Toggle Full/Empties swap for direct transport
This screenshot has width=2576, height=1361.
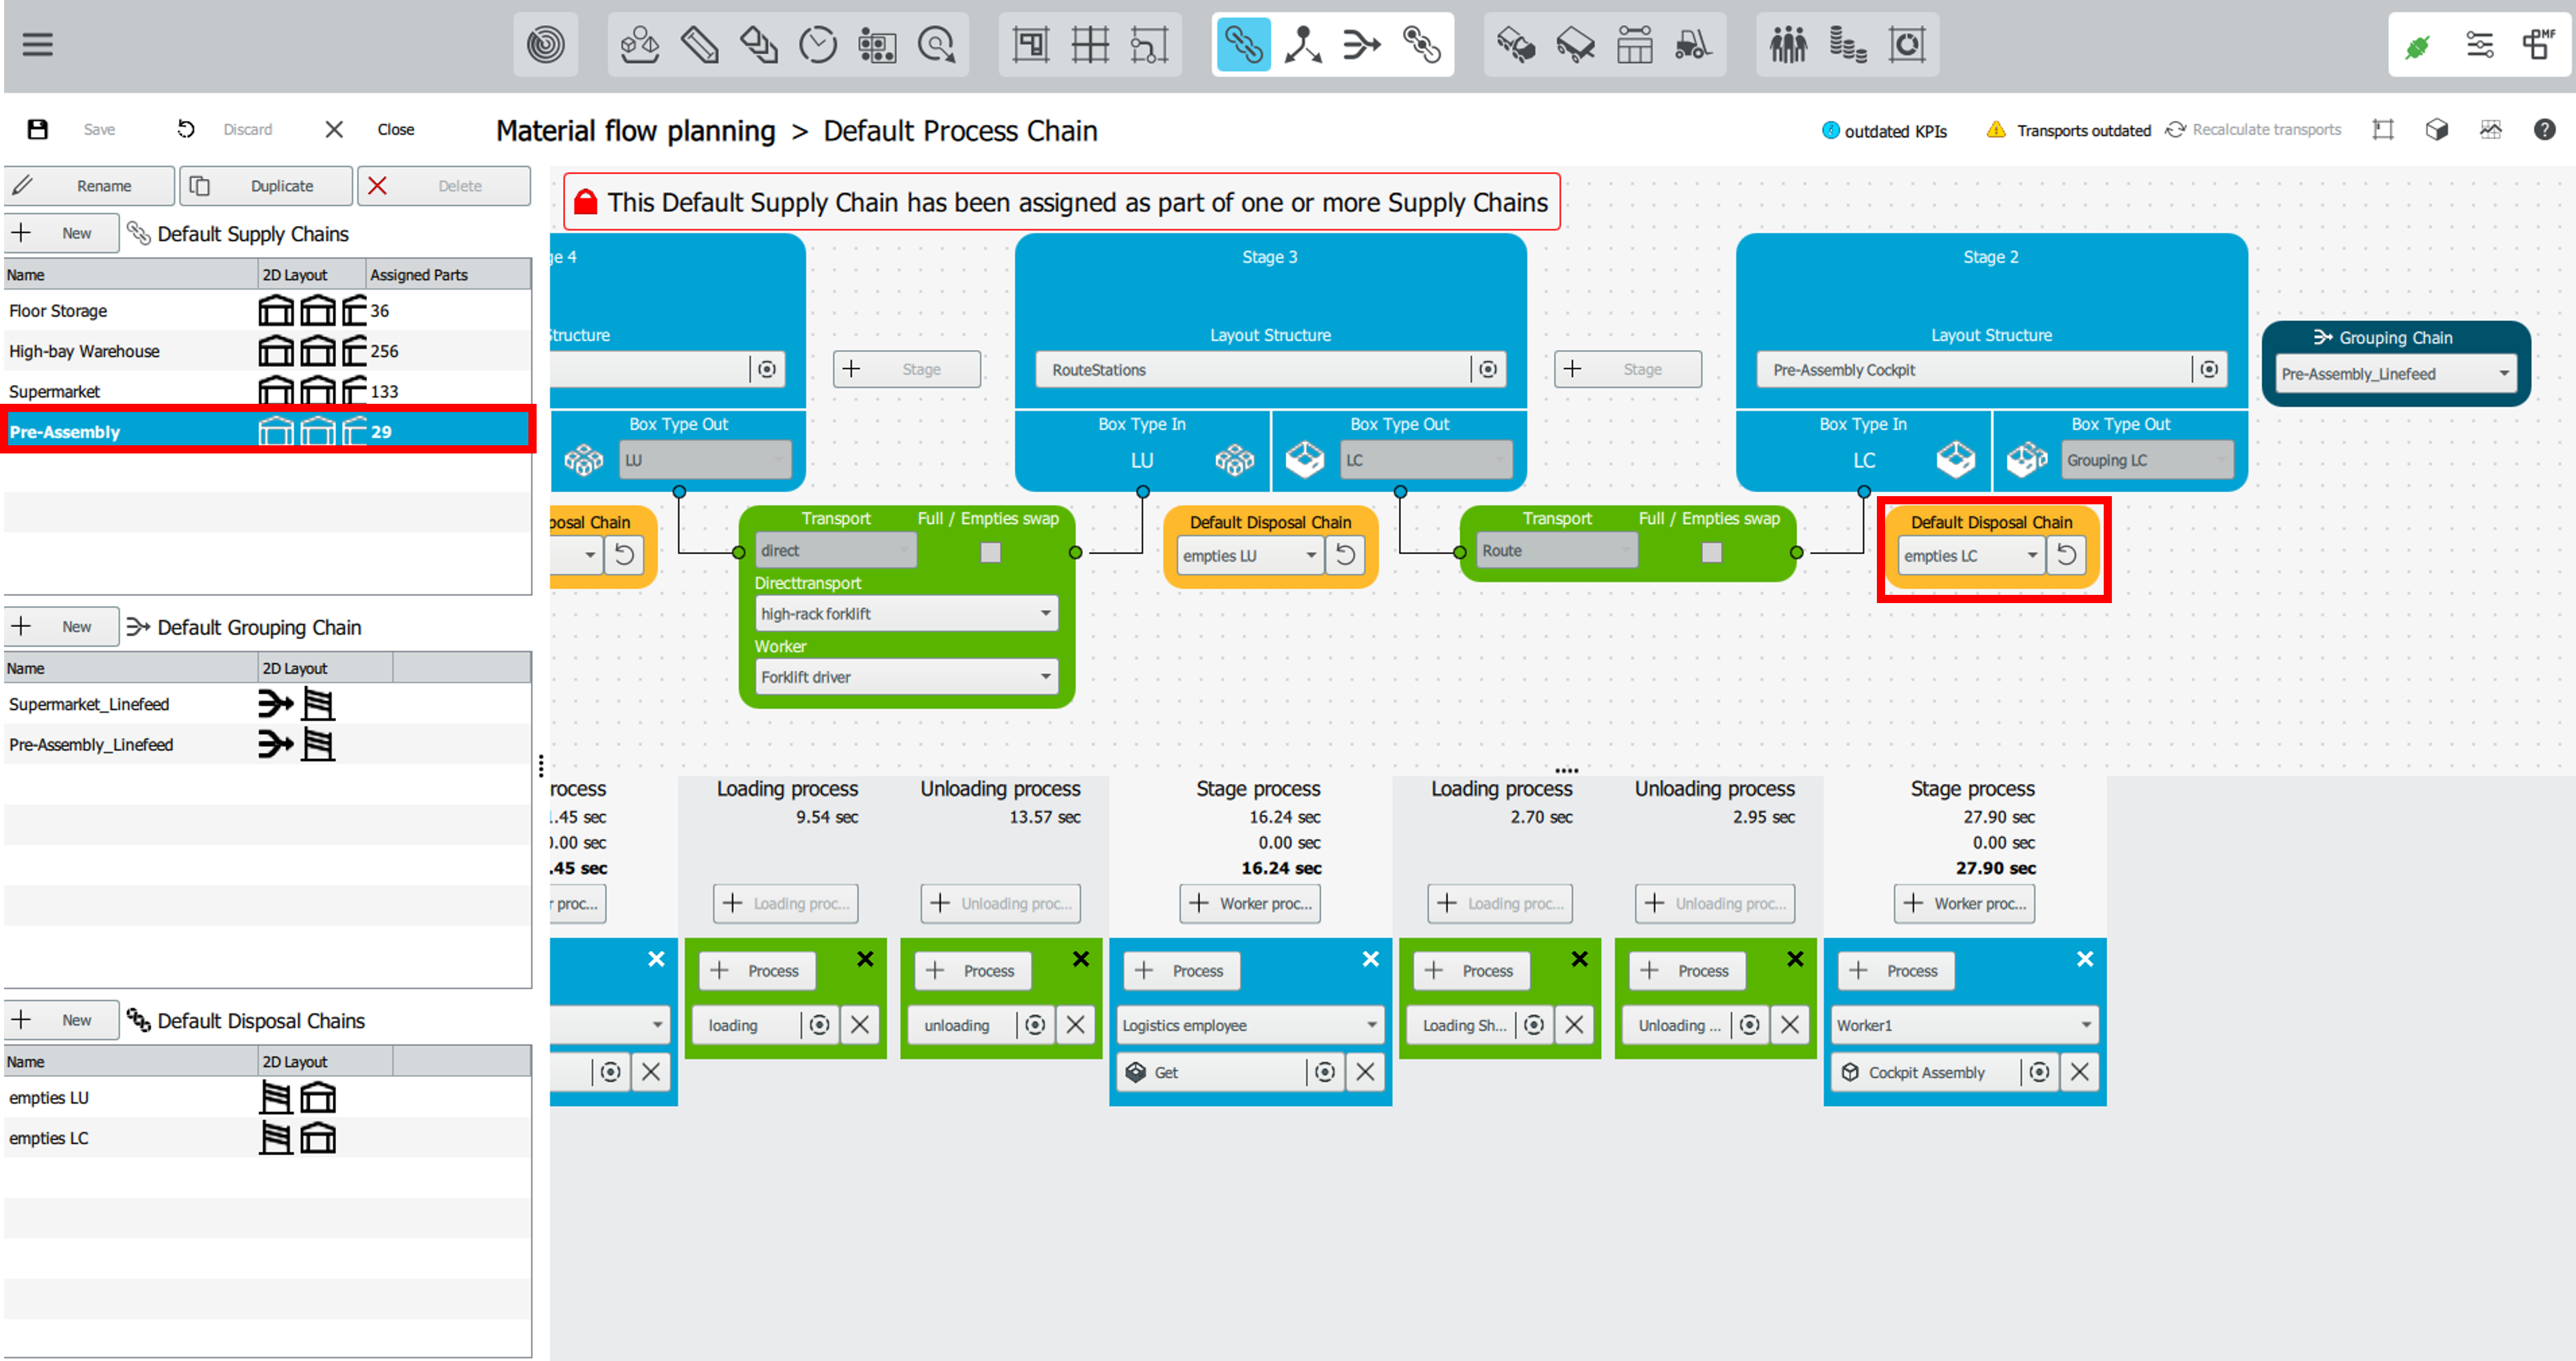(990, 552)
